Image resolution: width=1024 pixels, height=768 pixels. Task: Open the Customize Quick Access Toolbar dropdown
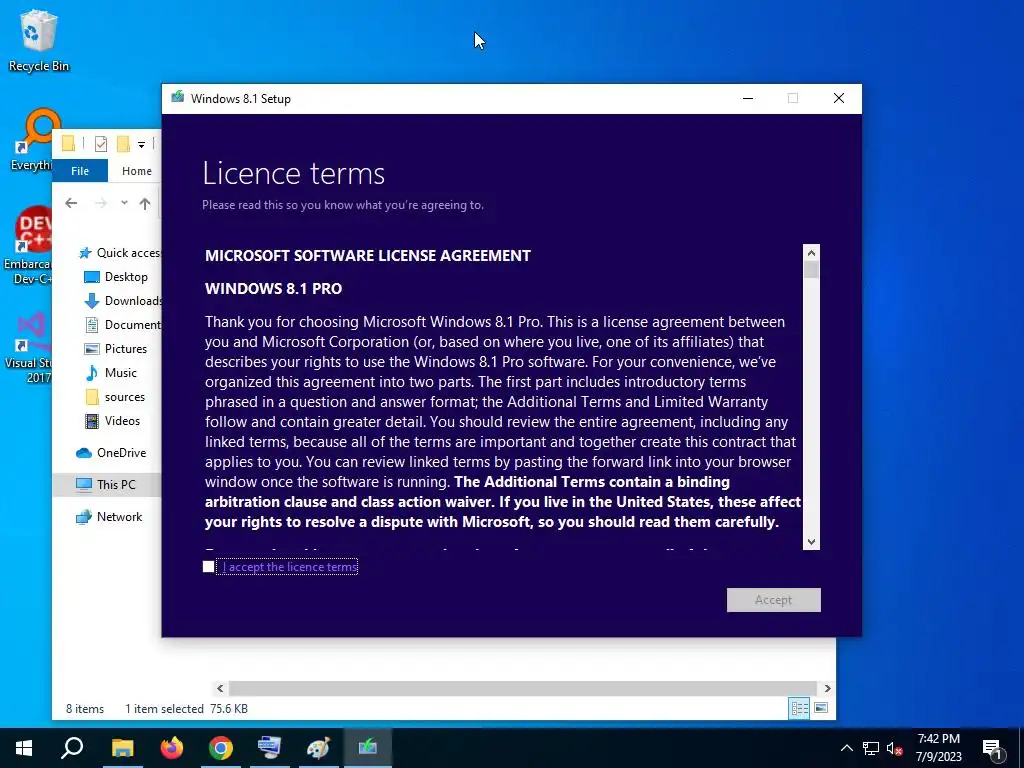point(141,144)
